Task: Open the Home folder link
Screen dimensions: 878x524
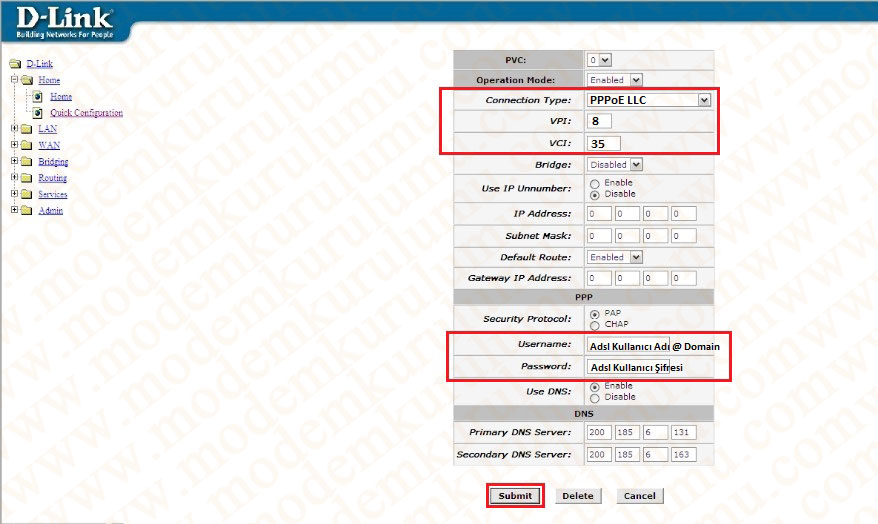Action: [49, 80]
